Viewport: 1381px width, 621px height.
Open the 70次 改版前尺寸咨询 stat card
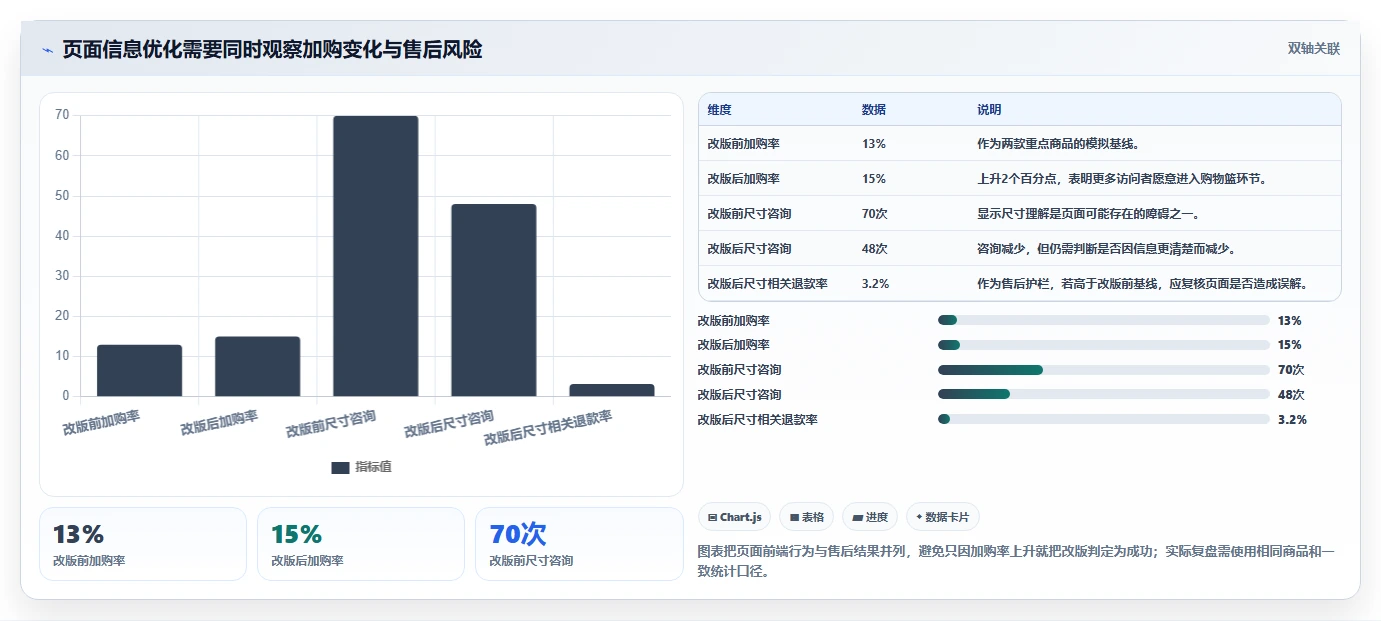pyautogui.click(x=579, y=544)
